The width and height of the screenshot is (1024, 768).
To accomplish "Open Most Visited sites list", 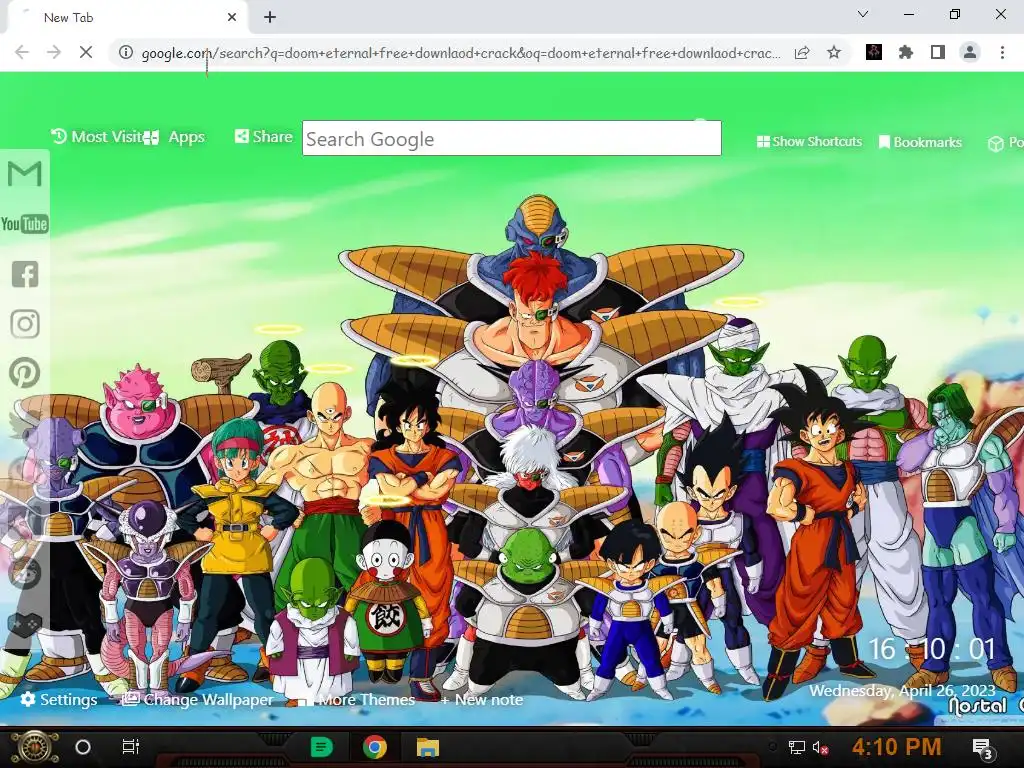I will (x=97, y=136).
